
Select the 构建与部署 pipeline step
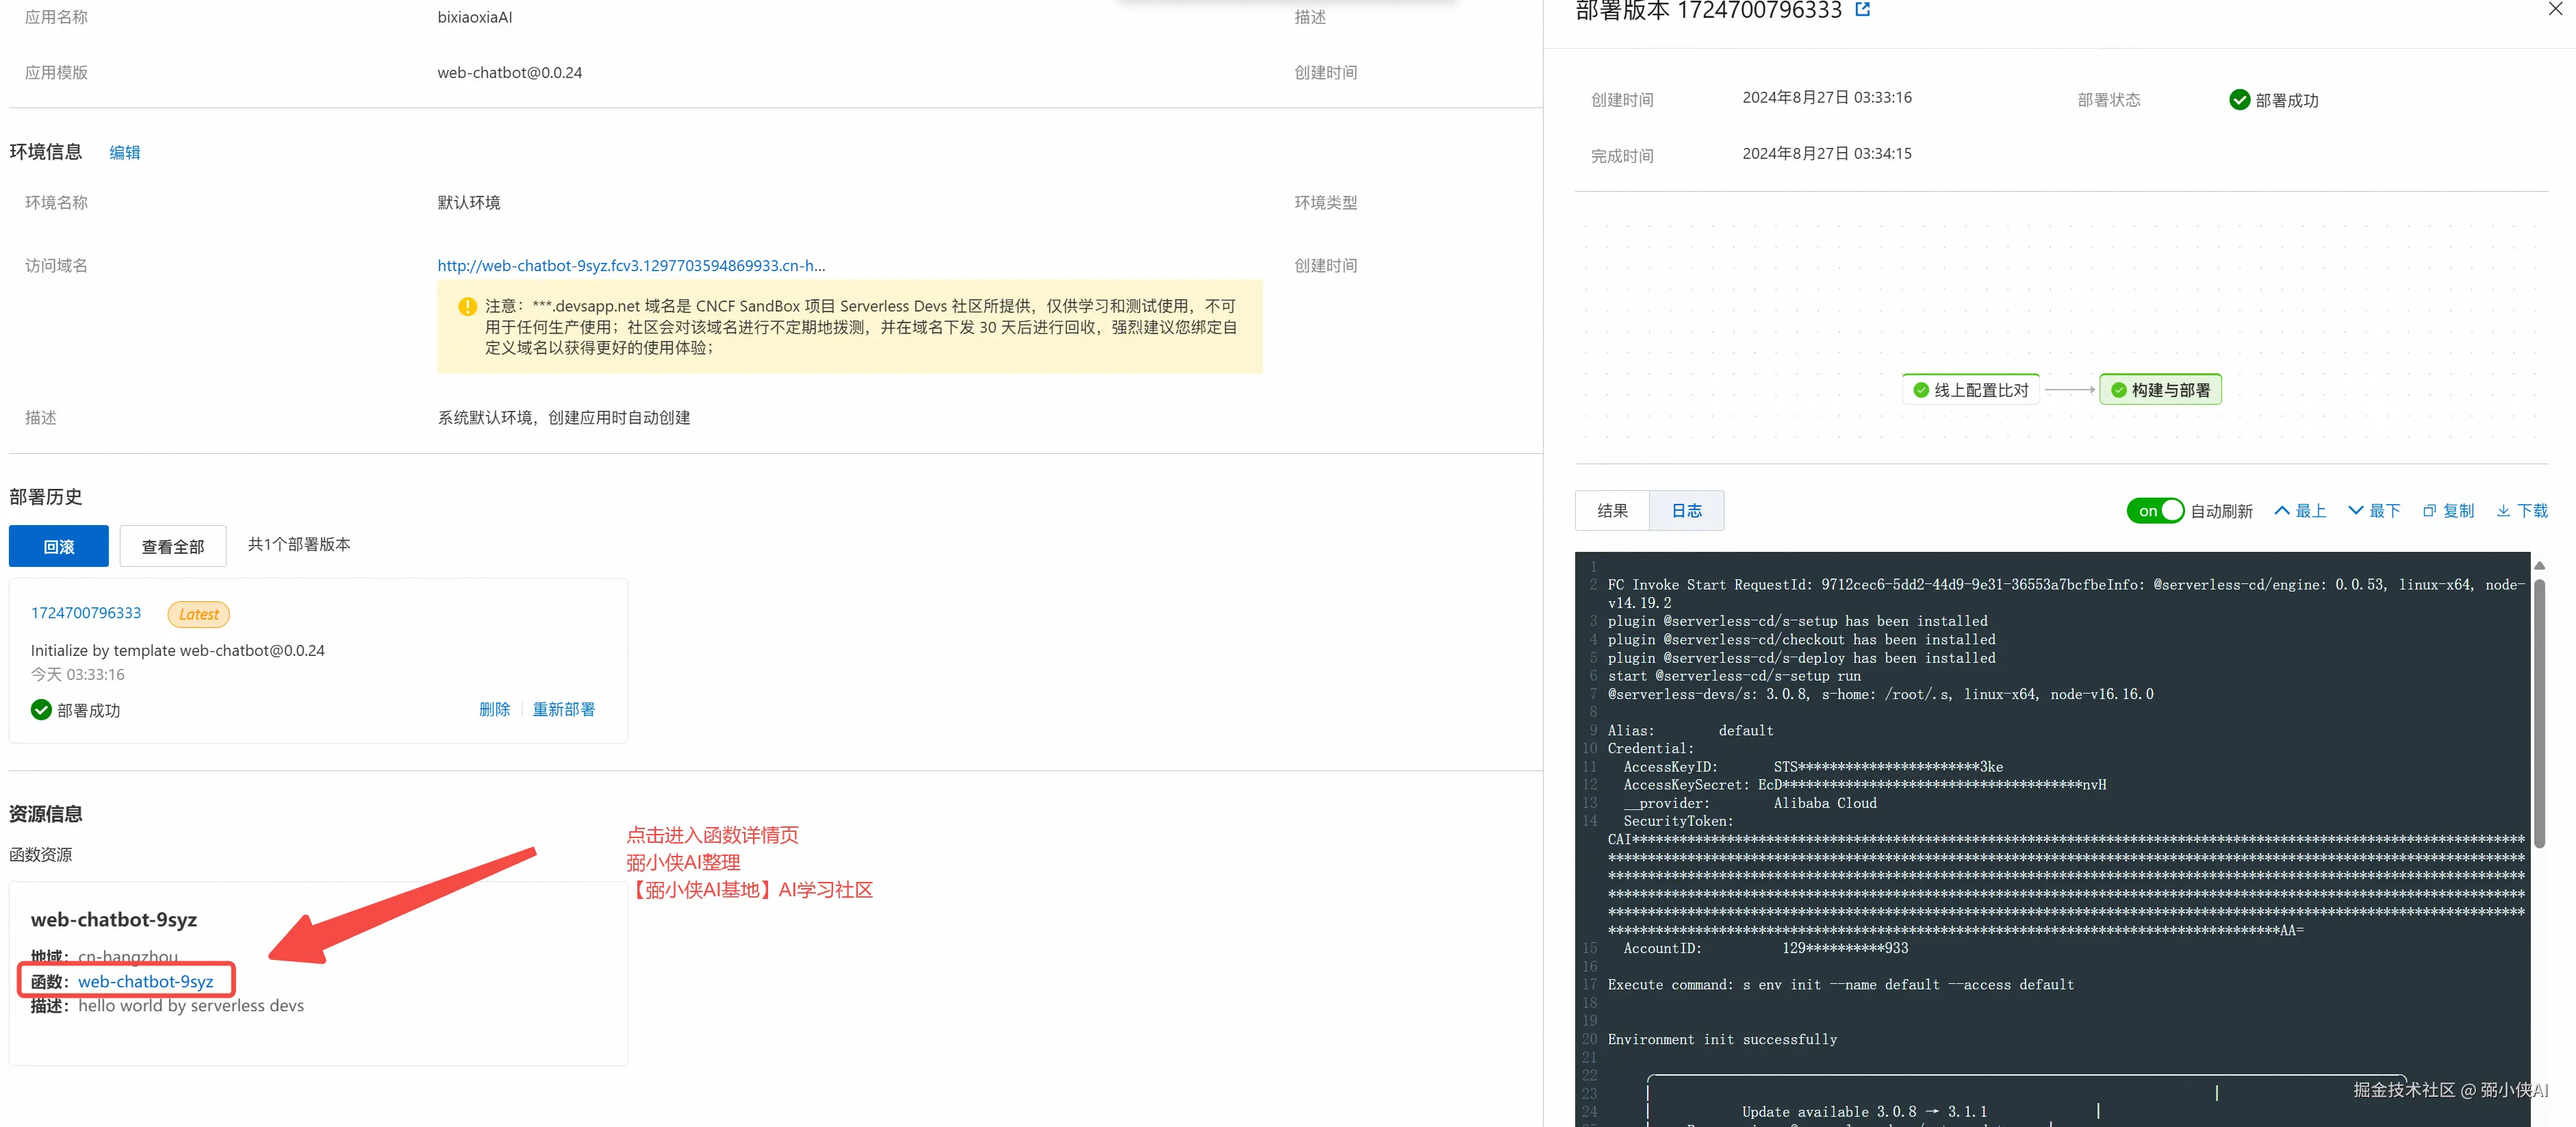click(x=2160, y=390)
